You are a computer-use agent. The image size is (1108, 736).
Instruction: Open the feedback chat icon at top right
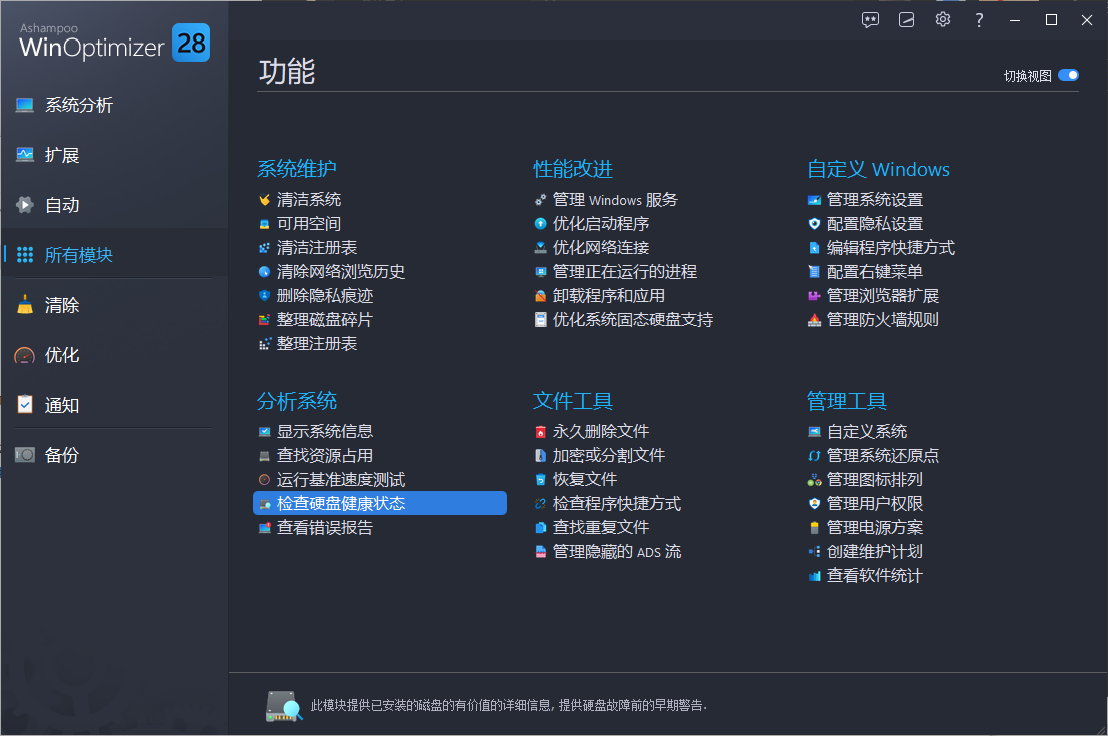870,19
